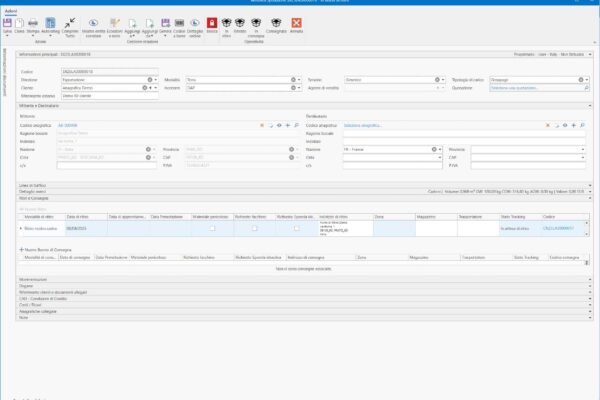600x400 pixels.
Task: Click the orange Annulla icon
Action: click(x=296, y=23)
